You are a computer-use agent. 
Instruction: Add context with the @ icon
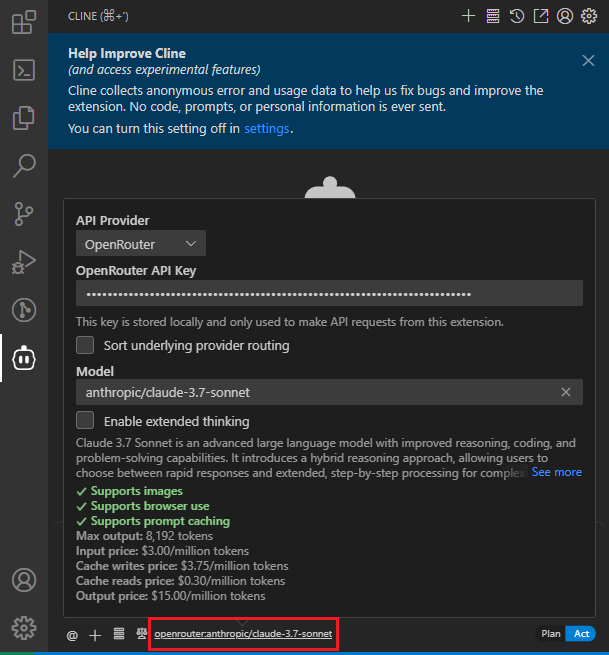pyautogui.click(x=72, y=635)
